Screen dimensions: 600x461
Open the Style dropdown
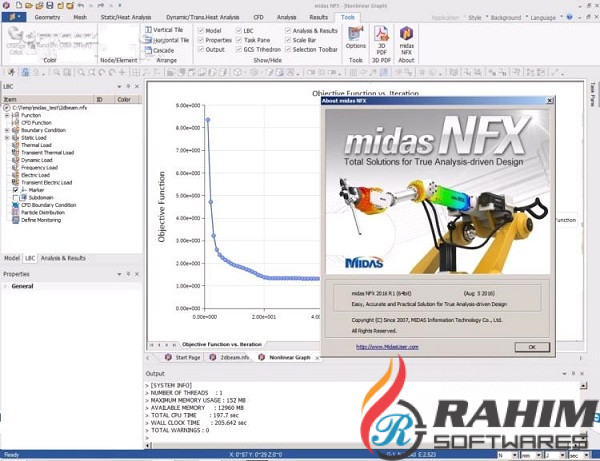477,18
